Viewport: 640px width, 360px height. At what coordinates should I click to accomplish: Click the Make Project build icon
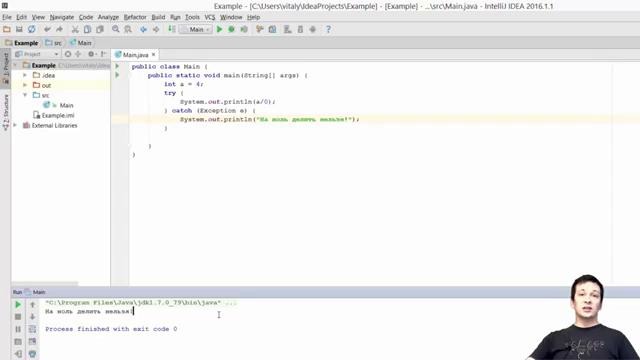point(171,29)
